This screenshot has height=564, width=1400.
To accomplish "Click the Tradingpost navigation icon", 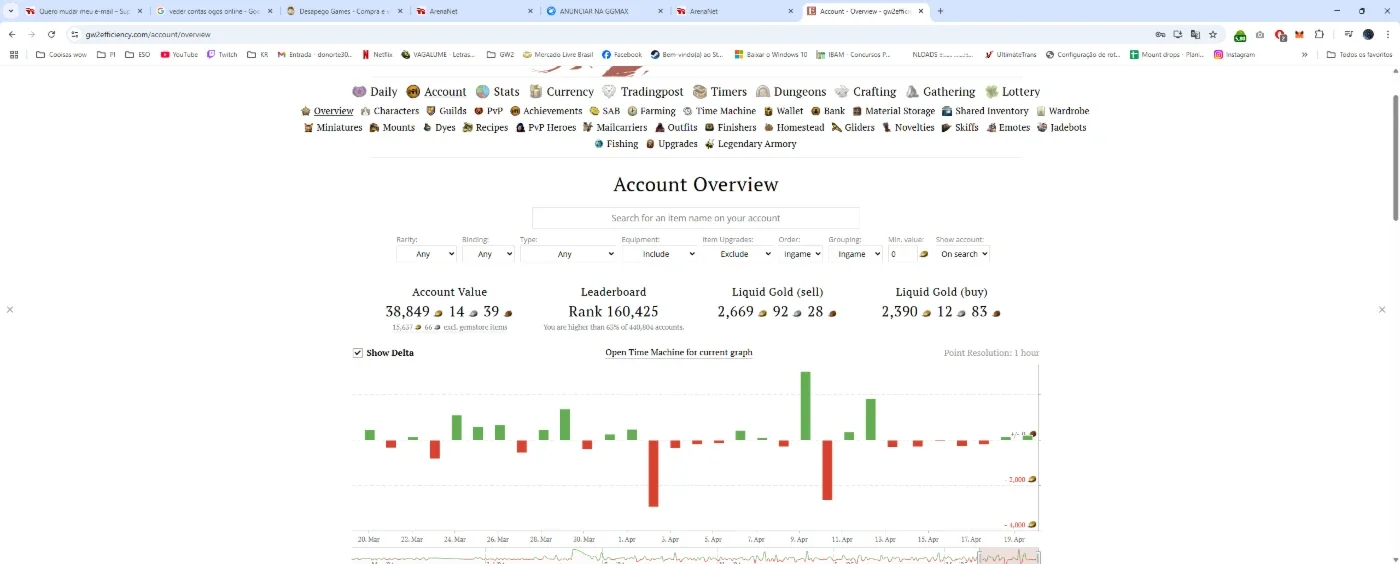I will 609,91.
